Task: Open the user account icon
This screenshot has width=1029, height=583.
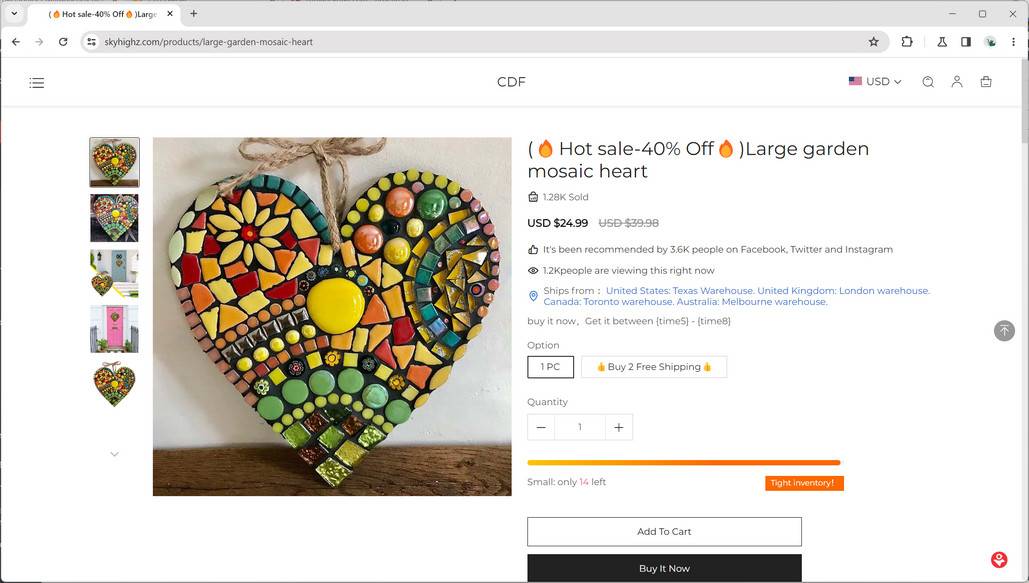Action: [957, 82]
